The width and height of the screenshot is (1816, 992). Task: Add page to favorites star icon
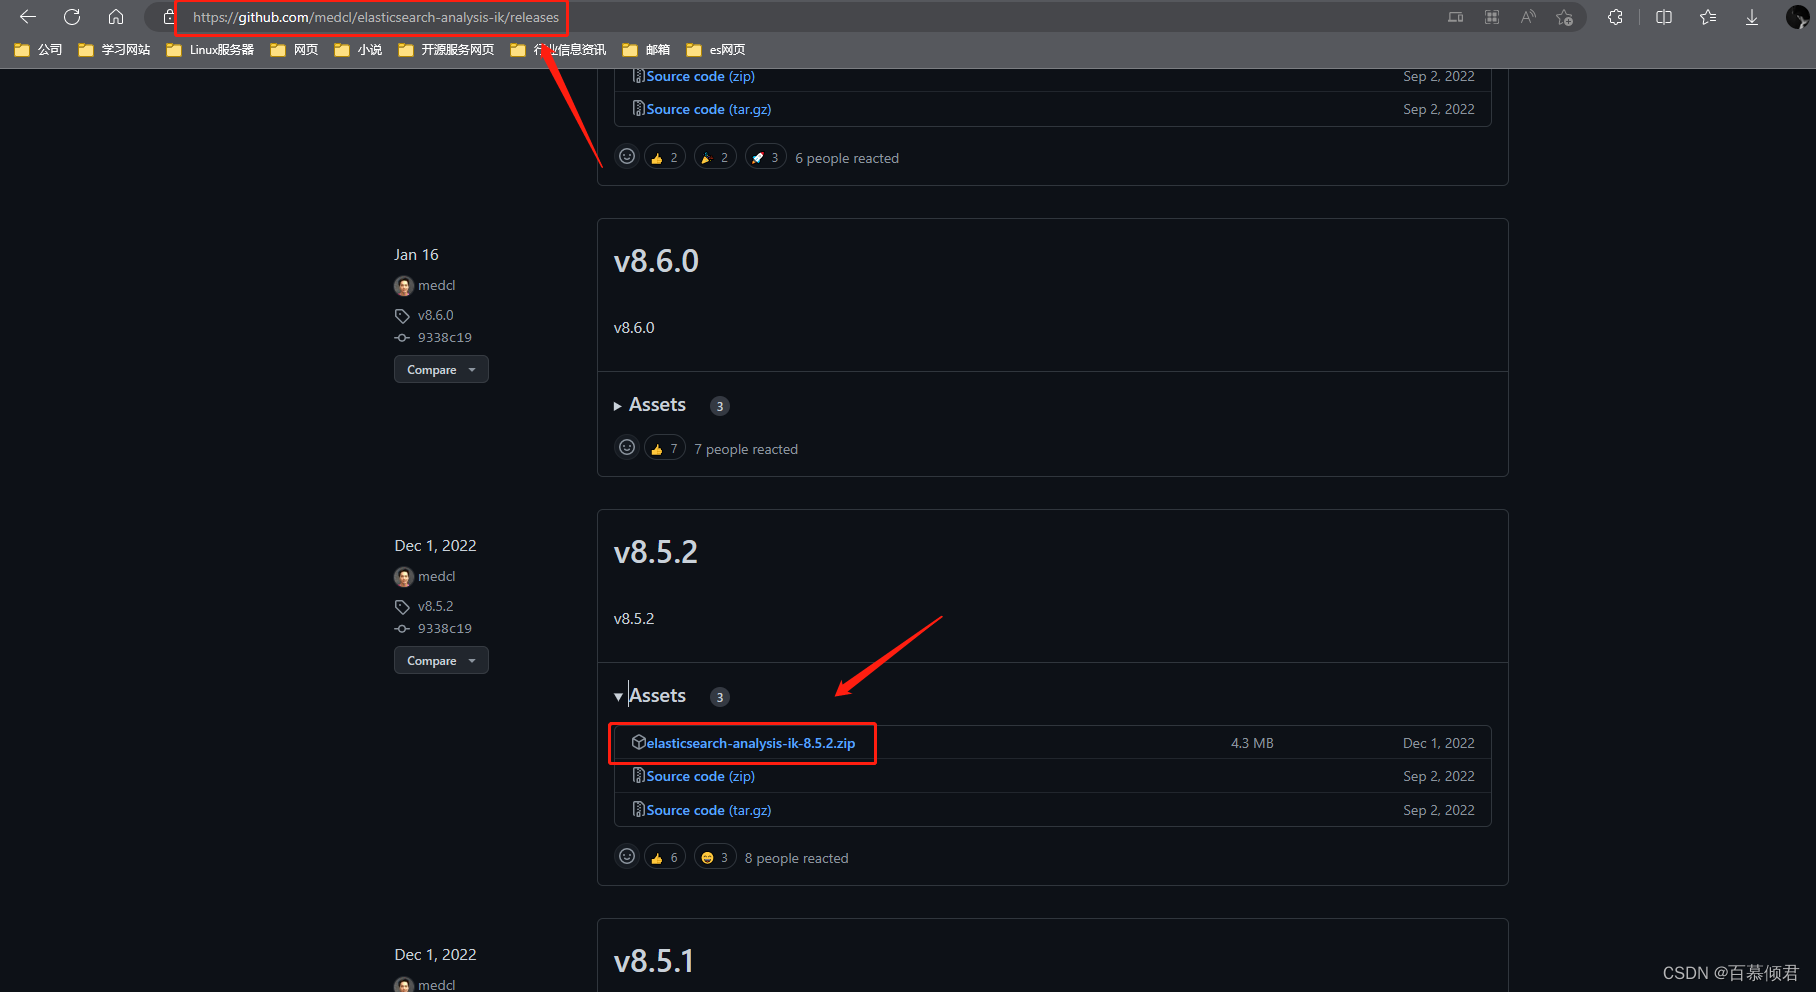point(1564,17)
